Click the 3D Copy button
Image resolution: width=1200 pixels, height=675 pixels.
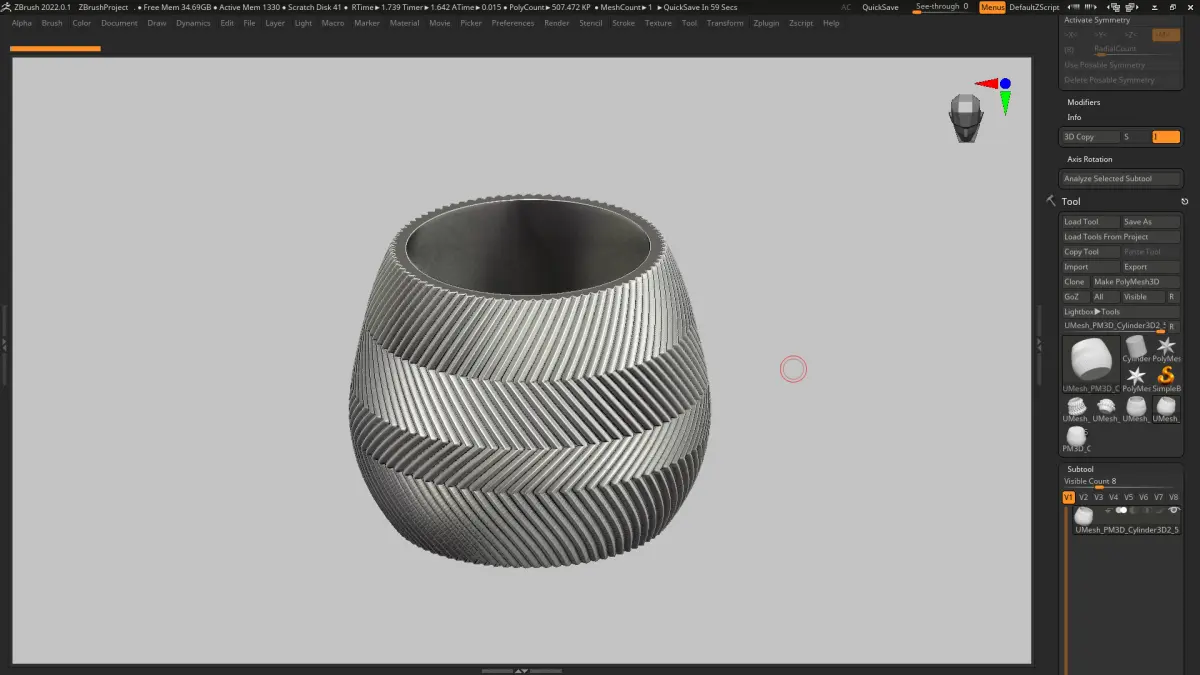click(x=1091, y=137)
